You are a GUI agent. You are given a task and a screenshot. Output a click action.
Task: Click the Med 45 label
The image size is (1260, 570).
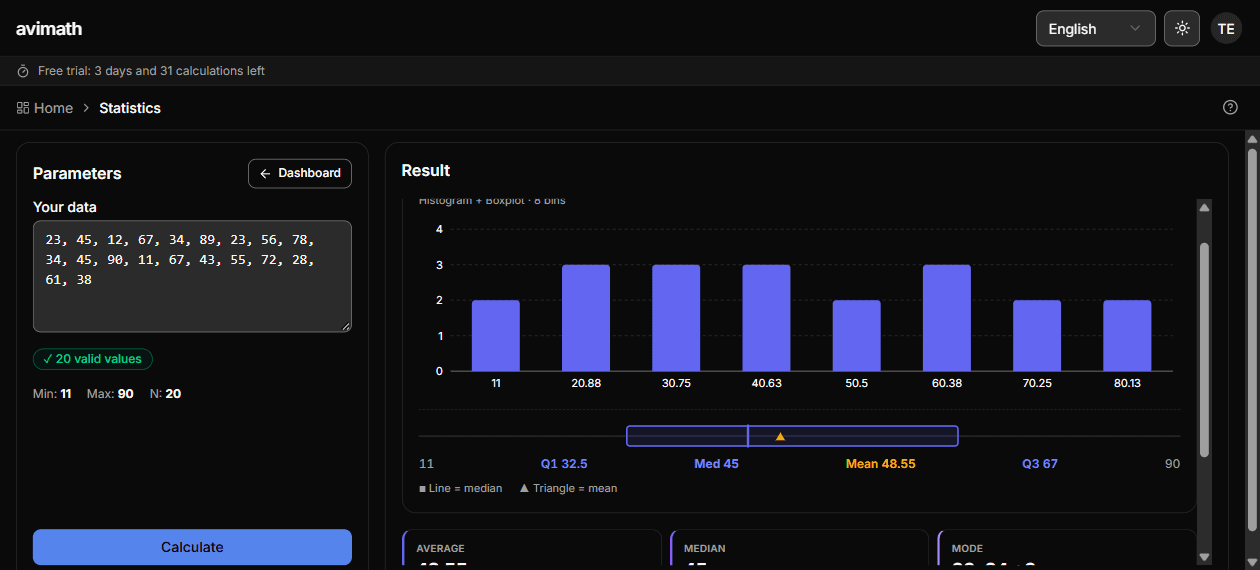(x=716, y=464)
